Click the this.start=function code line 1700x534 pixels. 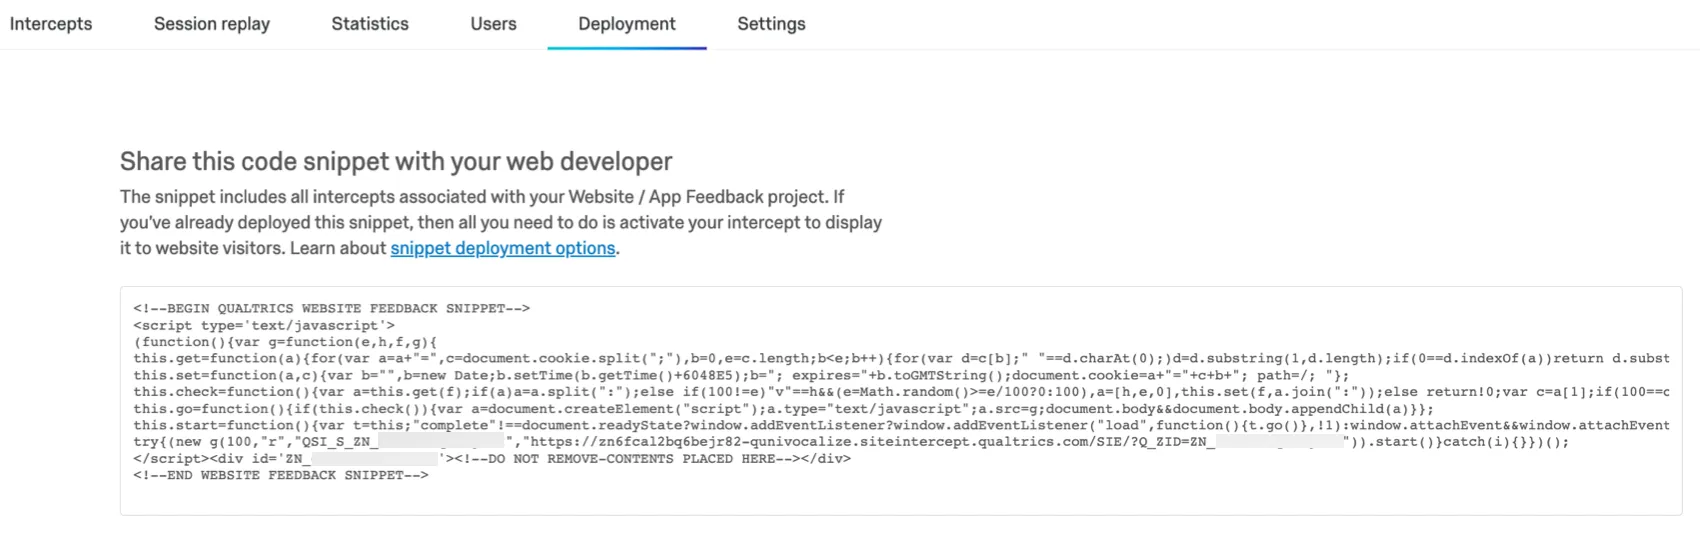click(600, 425)
